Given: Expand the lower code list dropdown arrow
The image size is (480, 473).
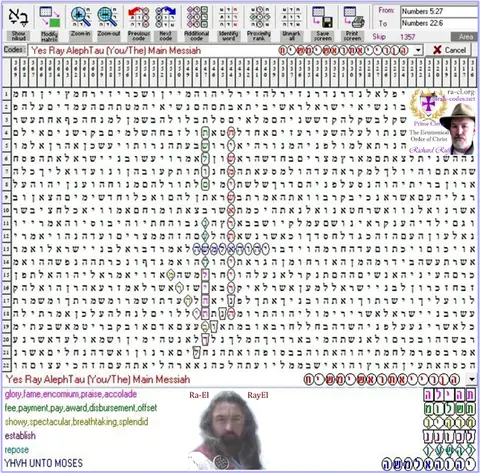Looking at the screenshot, I should (472, 379).
